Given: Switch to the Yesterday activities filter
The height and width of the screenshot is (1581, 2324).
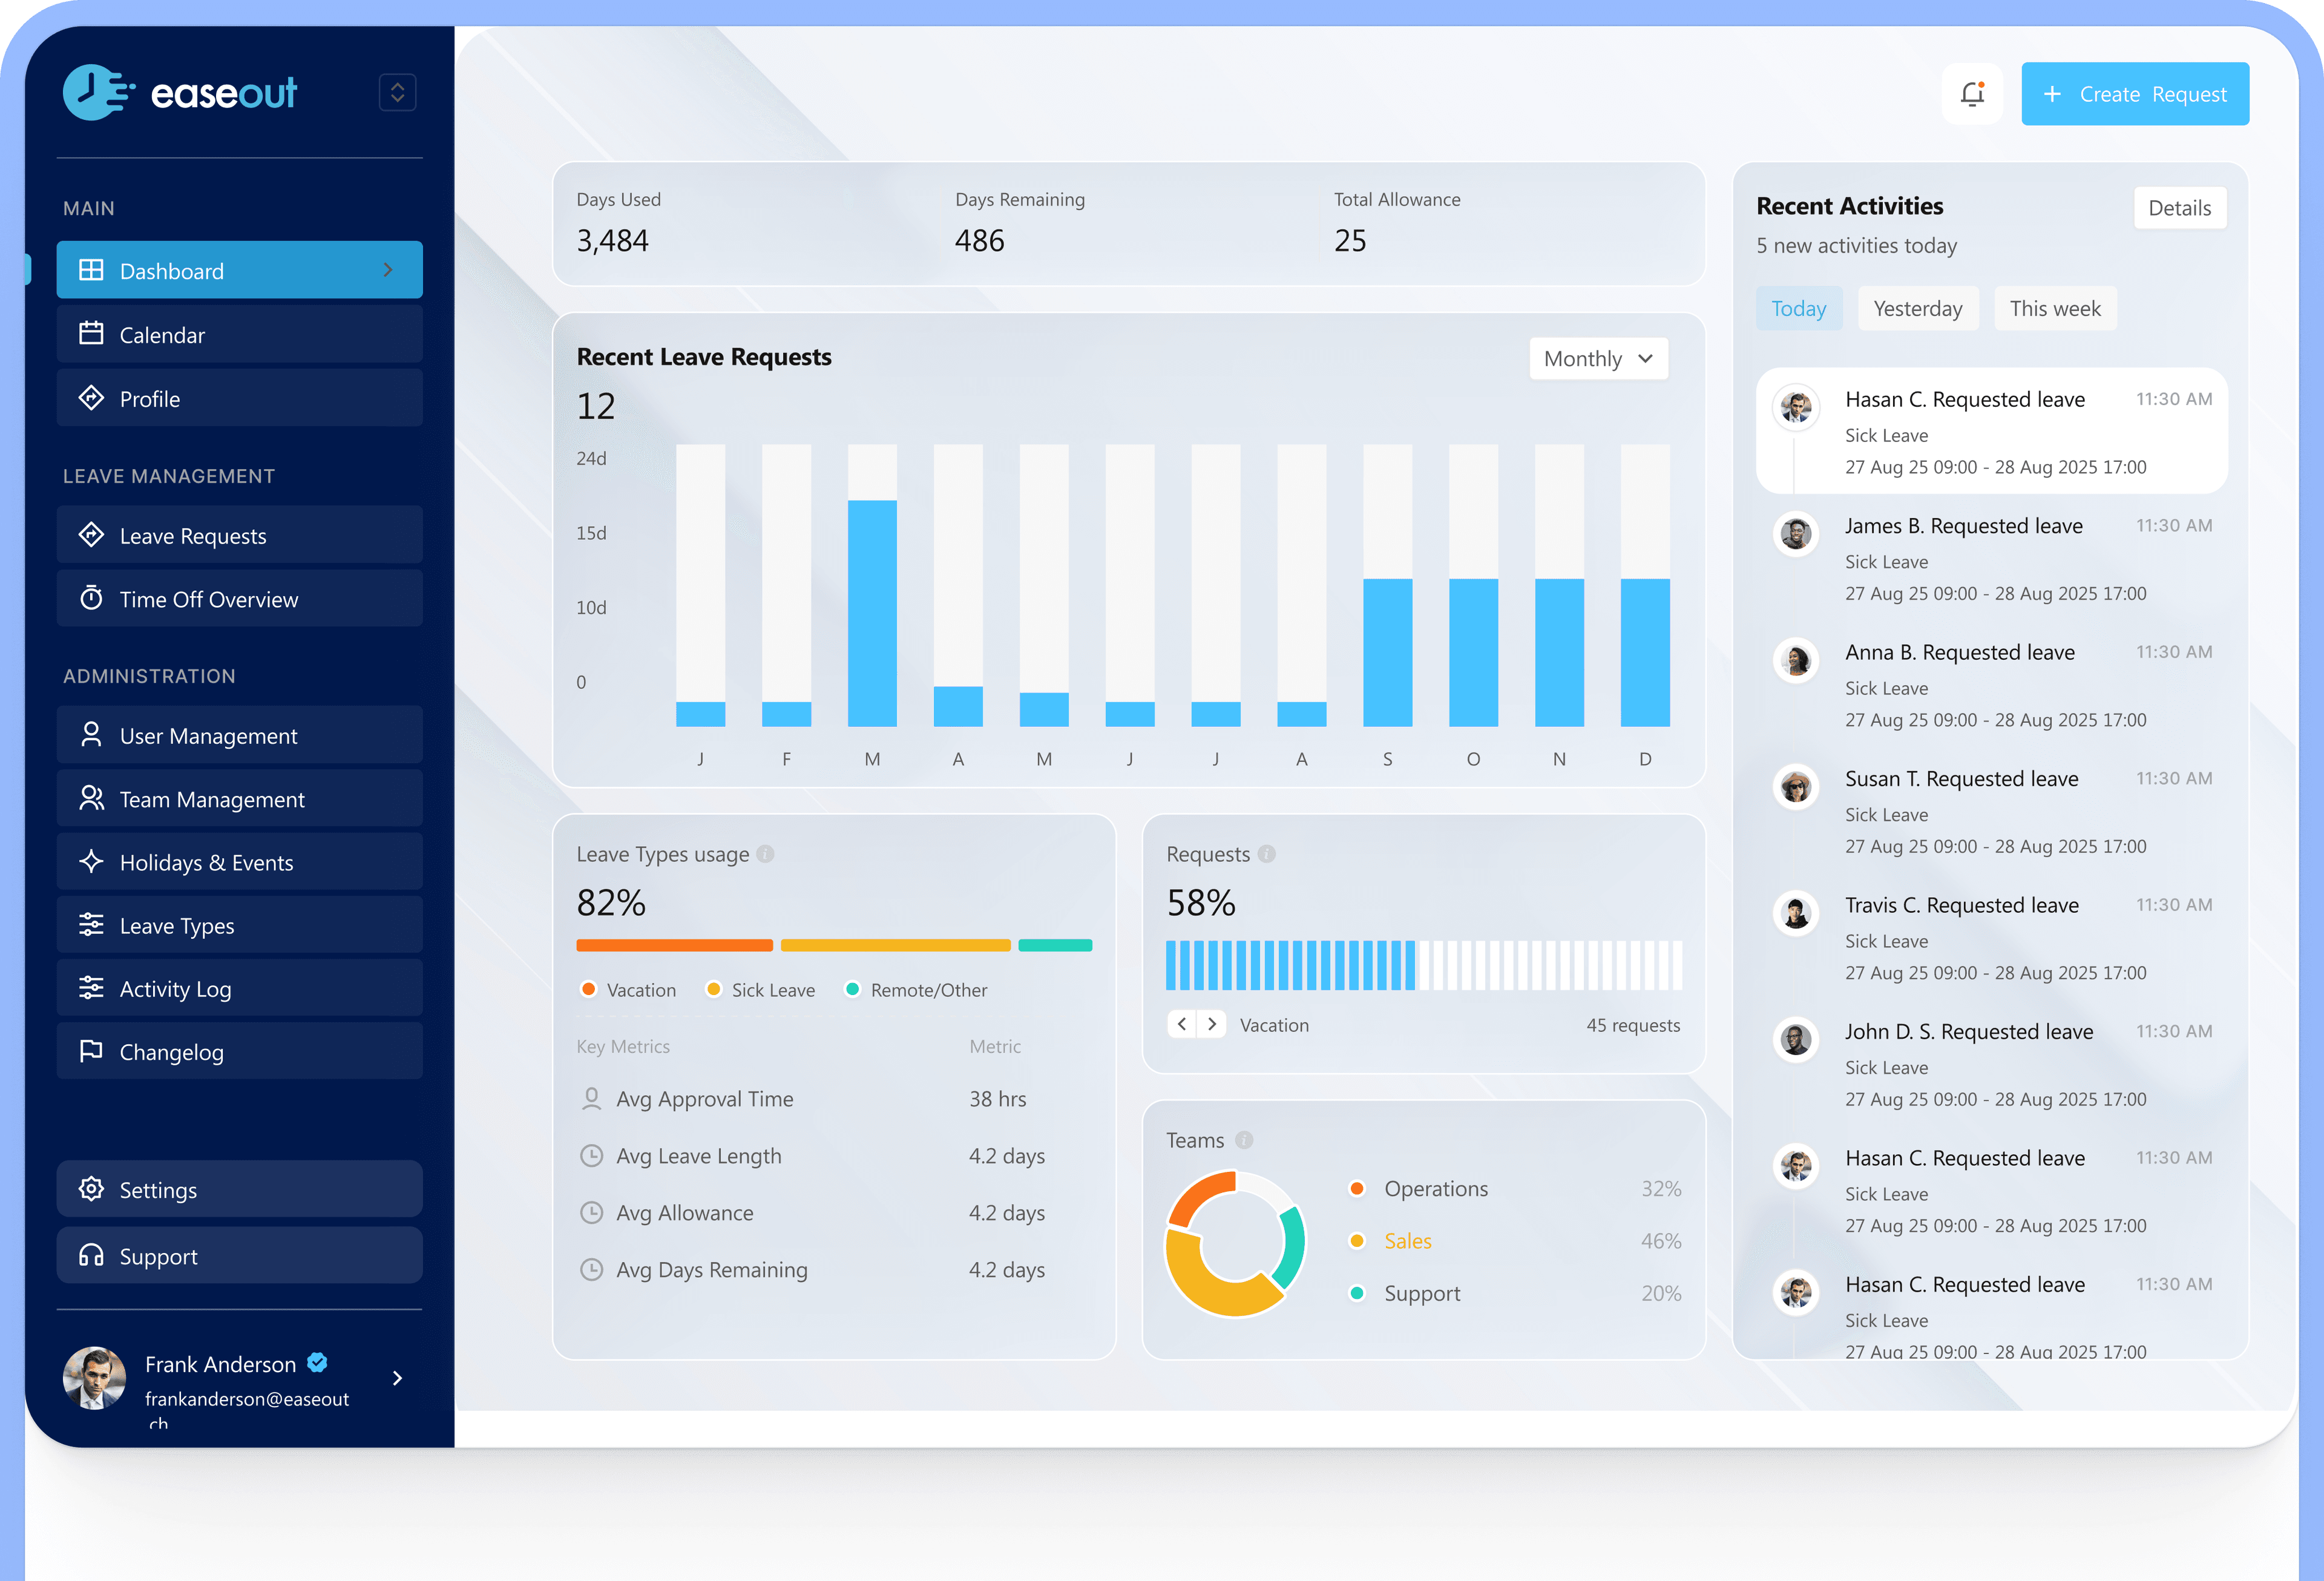Looking at the screenshot, I should [1918, 308].
